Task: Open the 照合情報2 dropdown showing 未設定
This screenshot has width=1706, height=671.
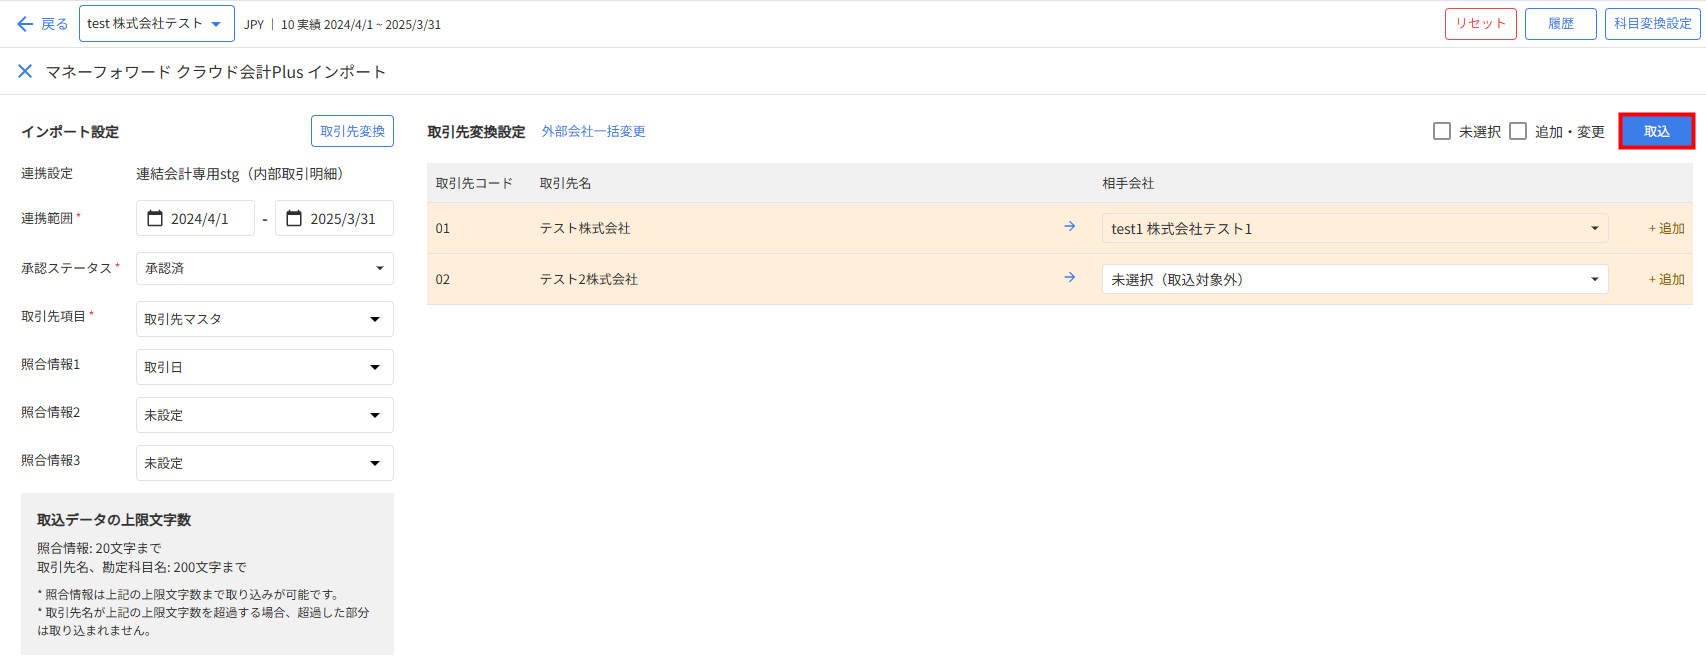Action: (x=265, y=415)
